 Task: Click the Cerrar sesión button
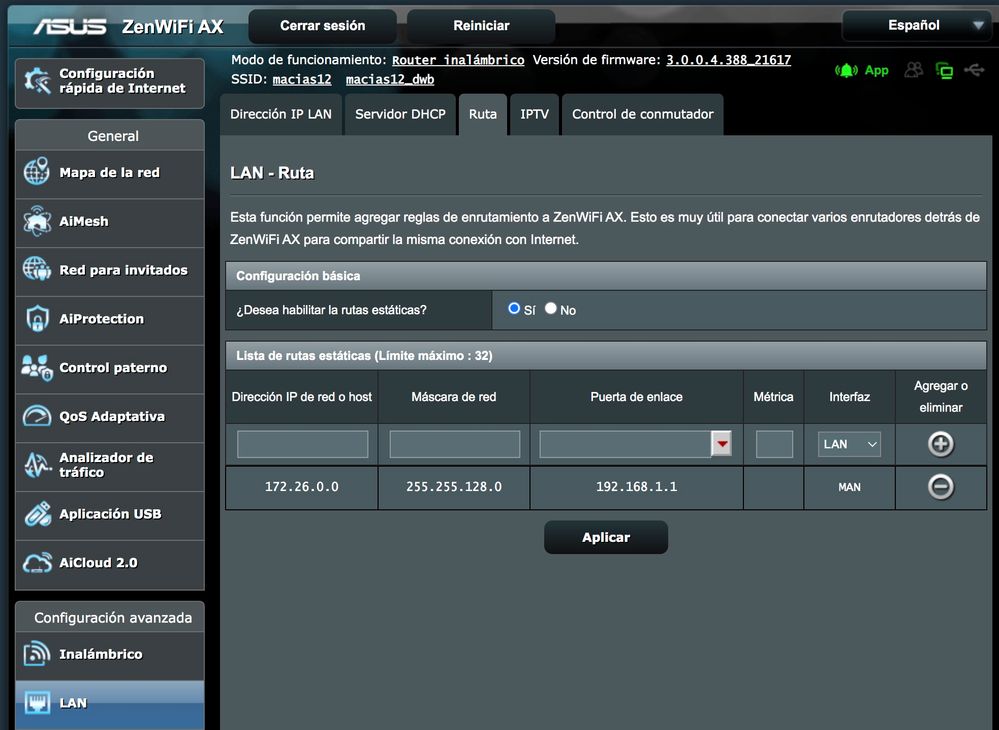pos(322,25)
